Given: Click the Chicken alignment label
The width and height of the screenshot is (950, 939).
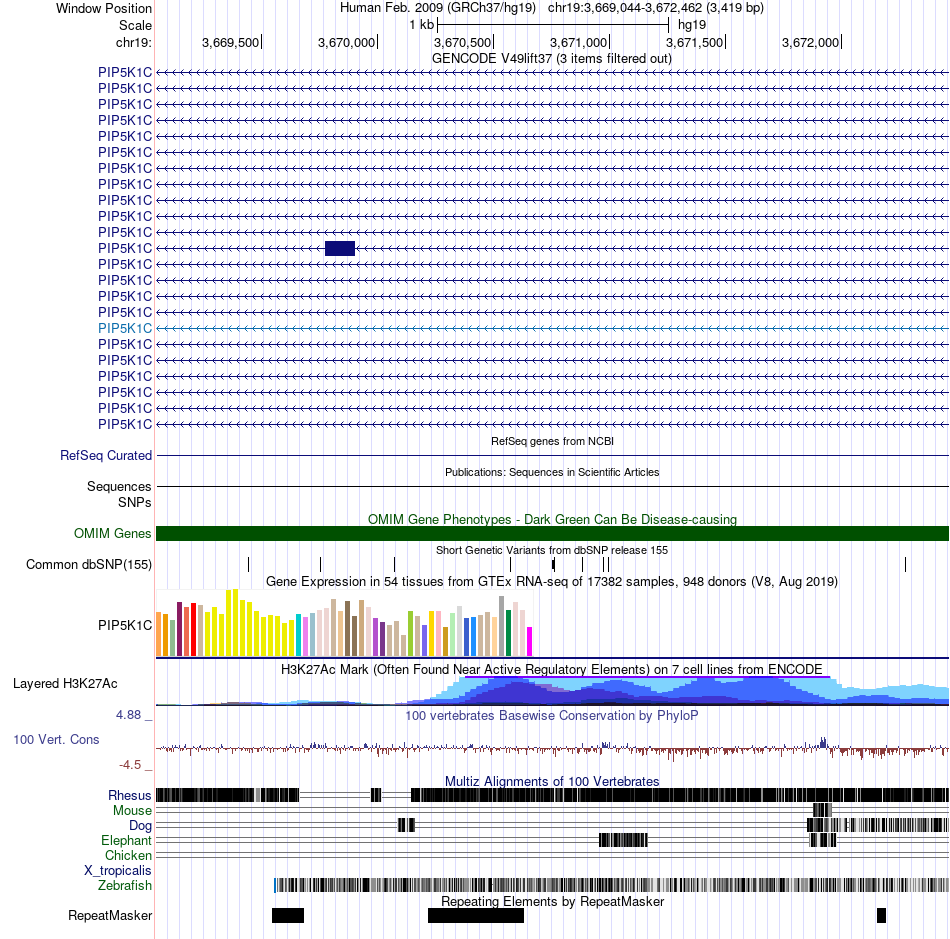Looking at the screenshot, I should click(128, 855).
